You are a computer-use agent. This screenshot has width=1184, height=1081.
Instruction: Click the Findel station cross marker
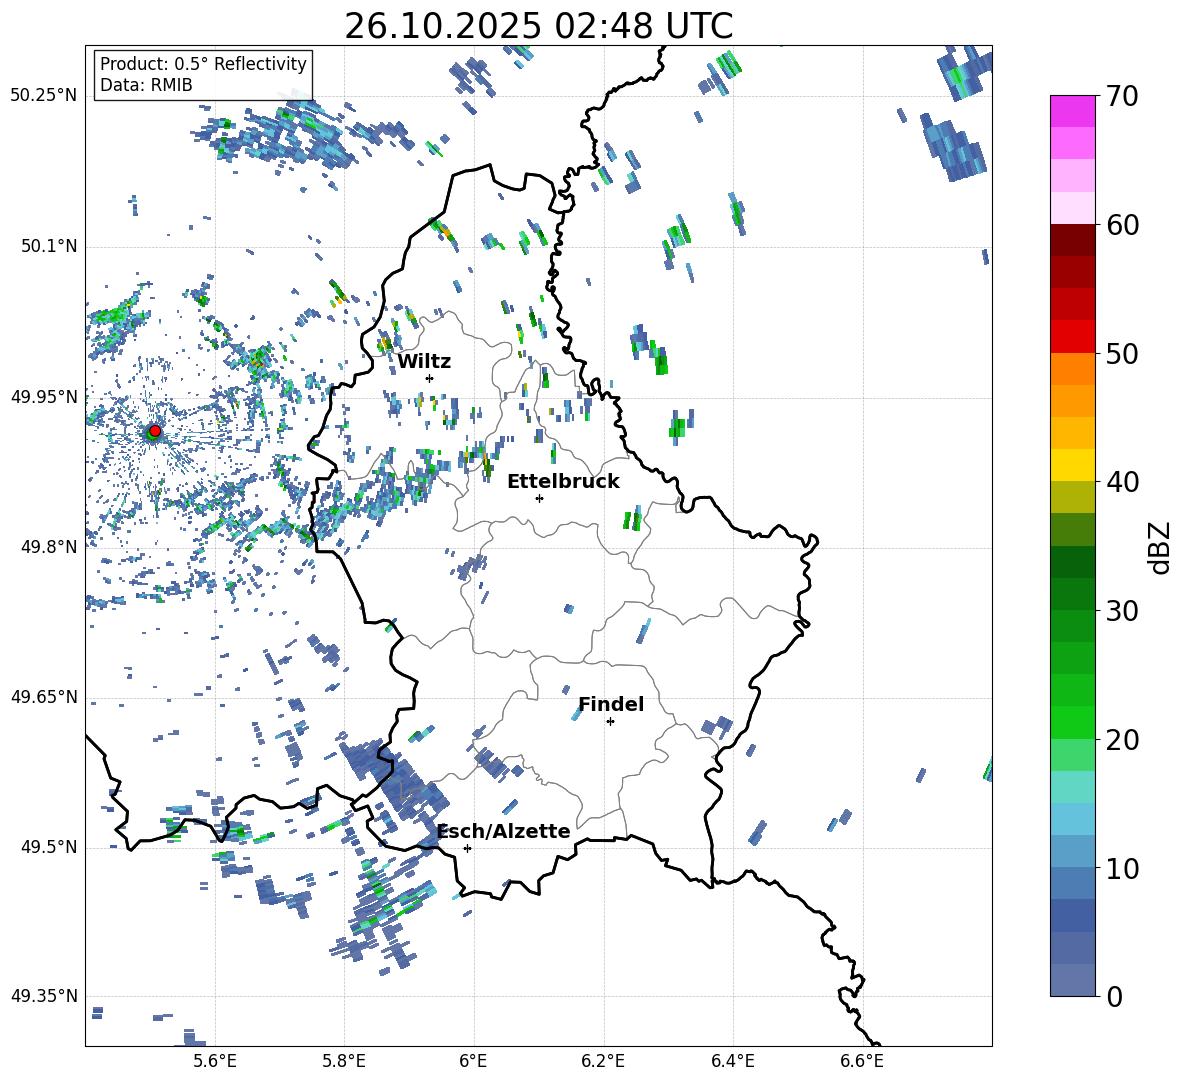(610, 721)
